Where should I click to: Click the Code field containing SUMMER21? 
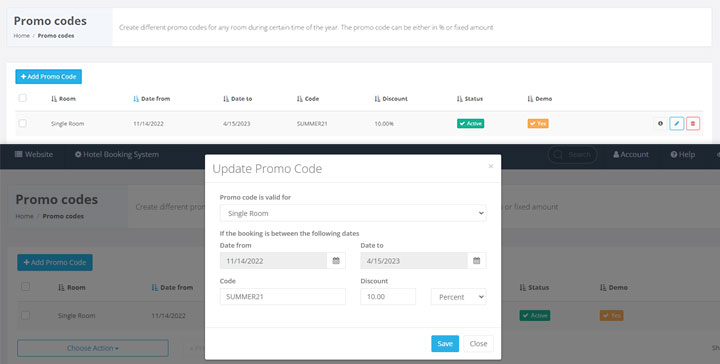pos(283,297)
